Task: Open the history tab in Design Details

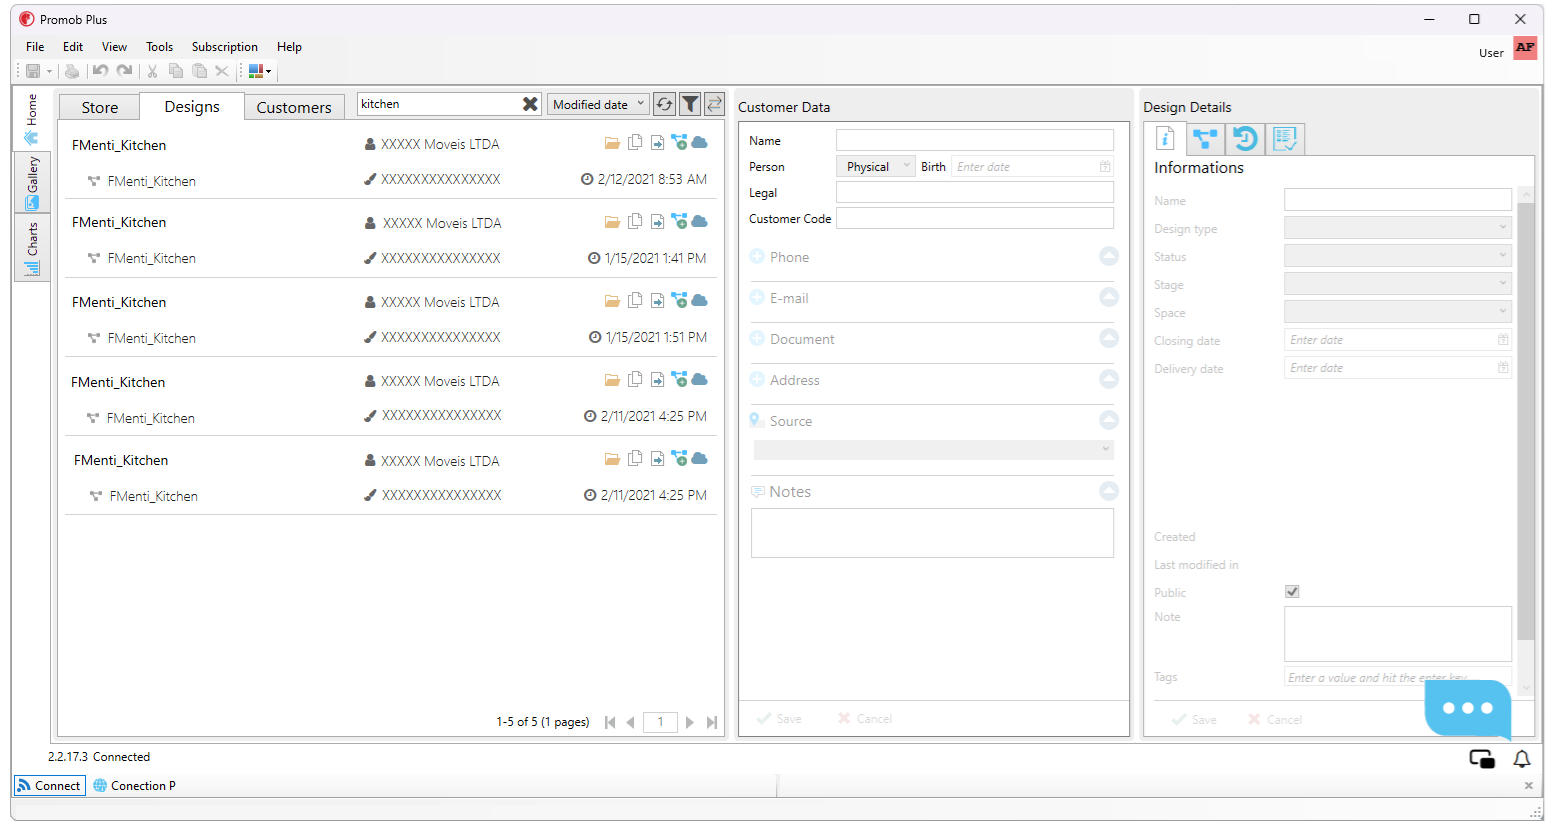Action: point(1245,139)
